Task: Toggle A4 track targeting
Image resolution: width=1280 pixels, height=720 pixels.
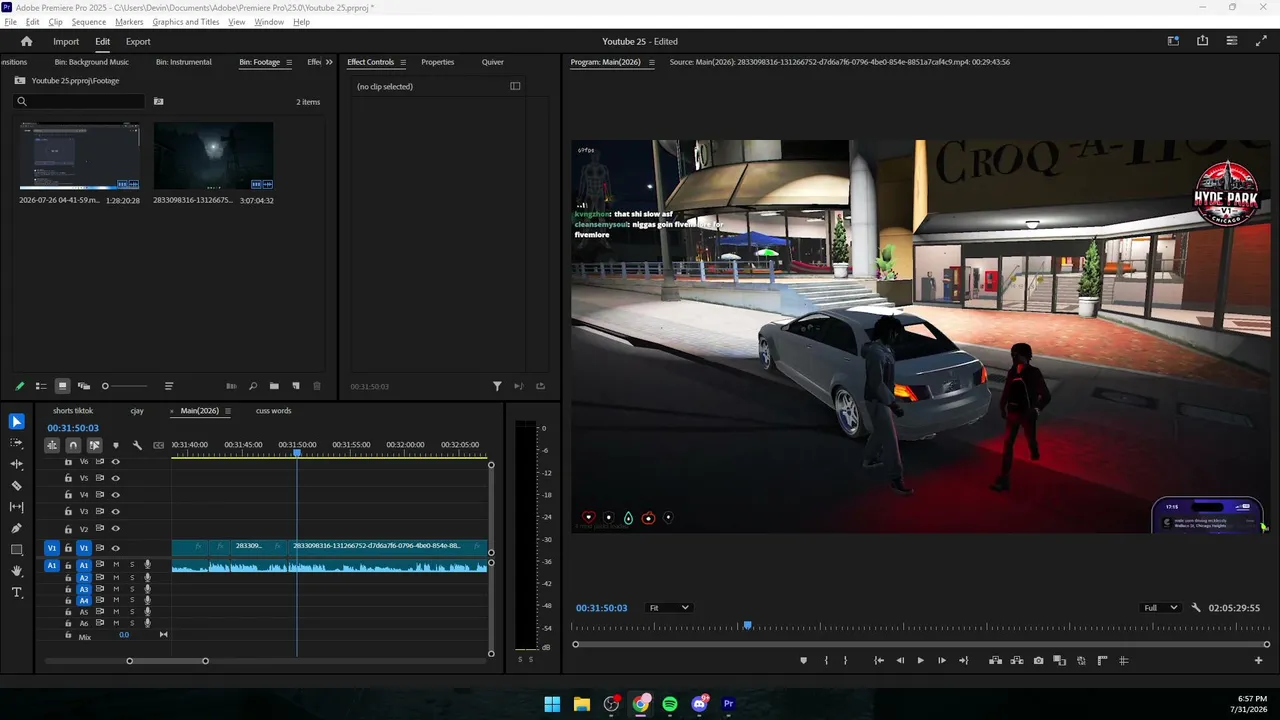Action: [x=84, y=601]
